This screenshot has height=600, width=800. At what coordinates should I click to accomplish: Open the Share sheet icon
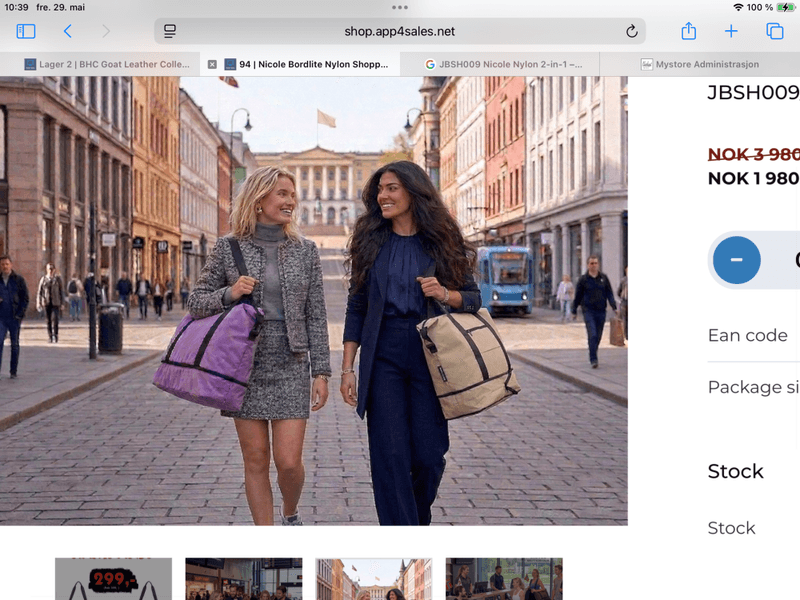pyautogui.click(x=689, y=31)
